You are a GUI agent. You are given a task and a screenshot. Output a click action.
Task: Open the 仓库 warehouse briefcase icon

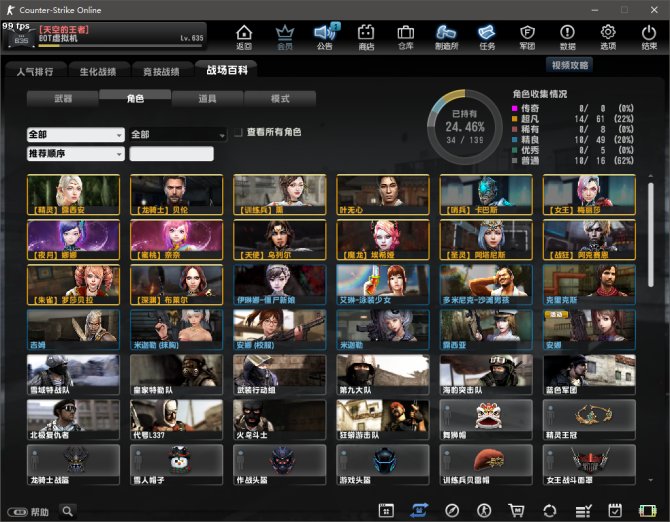[406, 38]
